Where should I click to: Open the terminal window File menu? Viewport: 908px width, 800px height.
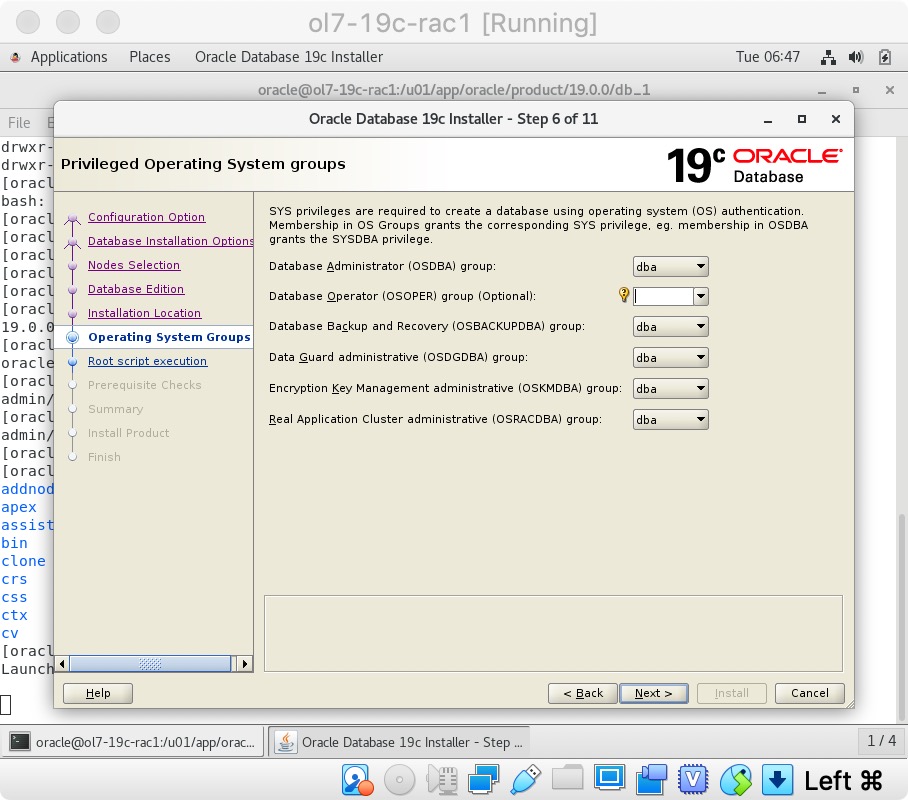click(19, 123)
